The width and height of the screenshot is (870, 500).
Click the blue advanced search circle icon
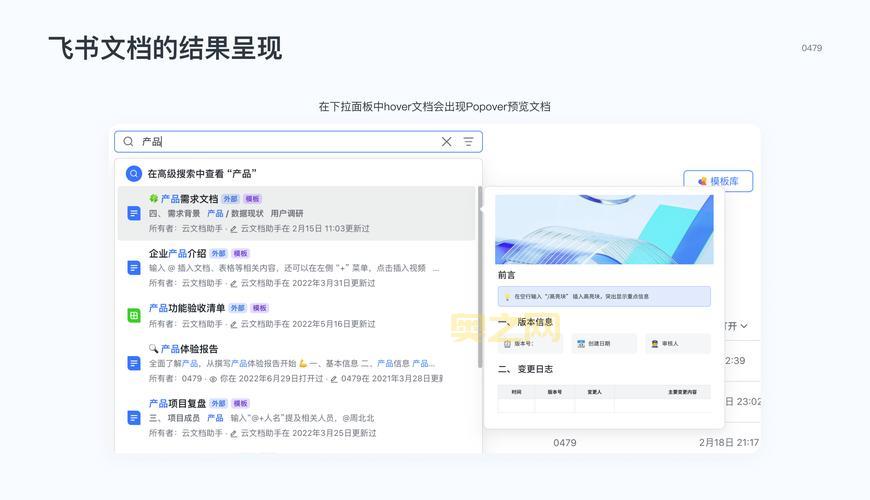point(134,174)
